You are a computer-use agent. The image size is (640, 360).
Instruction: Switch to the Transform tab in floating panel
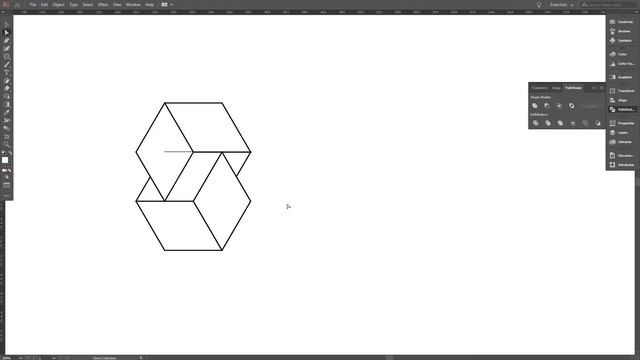coord(540,88)
